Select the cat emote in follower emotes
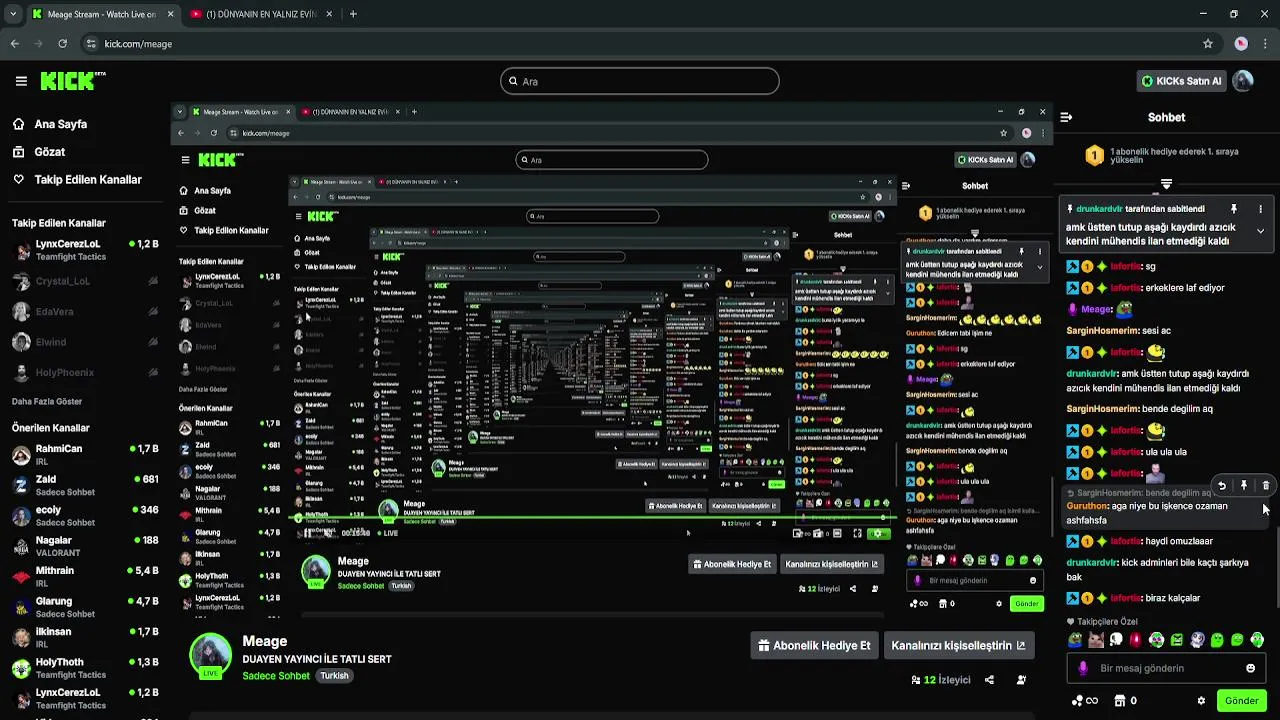The image size is (1280, 720). (x=1096, y=640)
